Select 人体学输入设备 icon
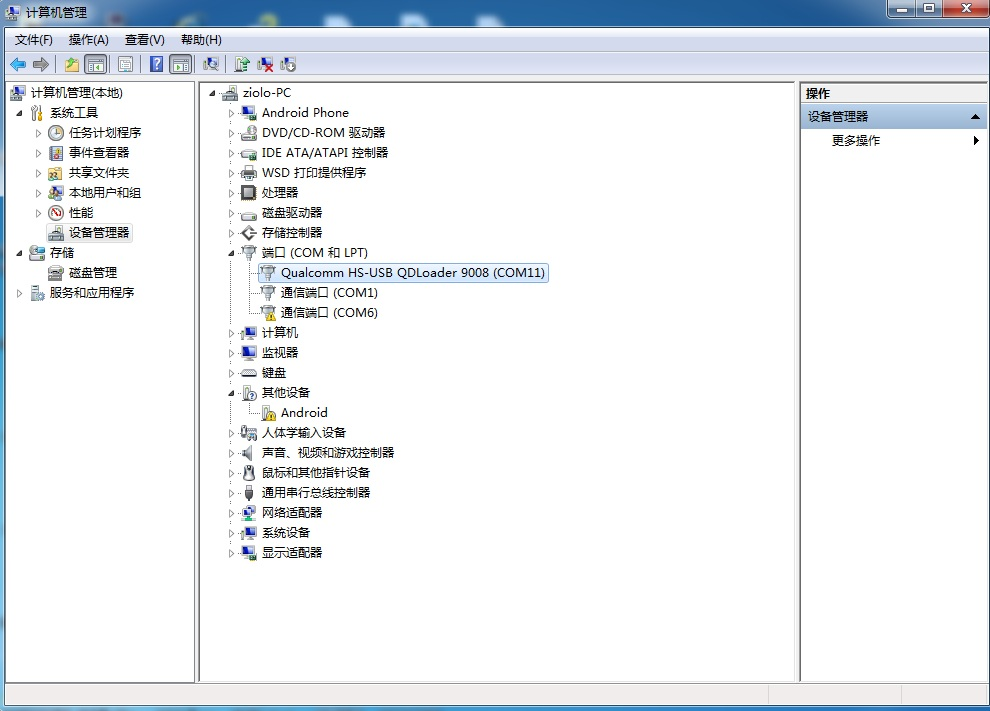990x711 pixels. pos(249,433)
